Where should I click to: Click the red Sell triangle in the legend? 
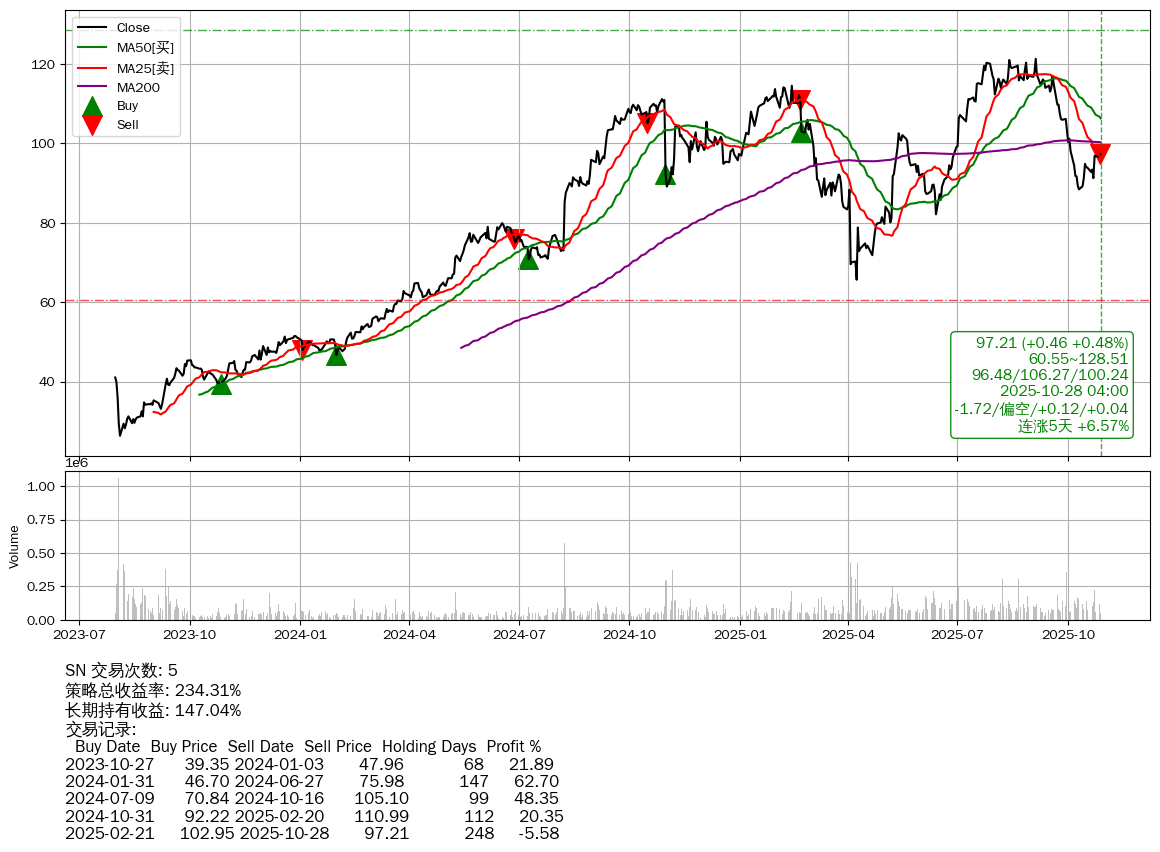(92, 125)
